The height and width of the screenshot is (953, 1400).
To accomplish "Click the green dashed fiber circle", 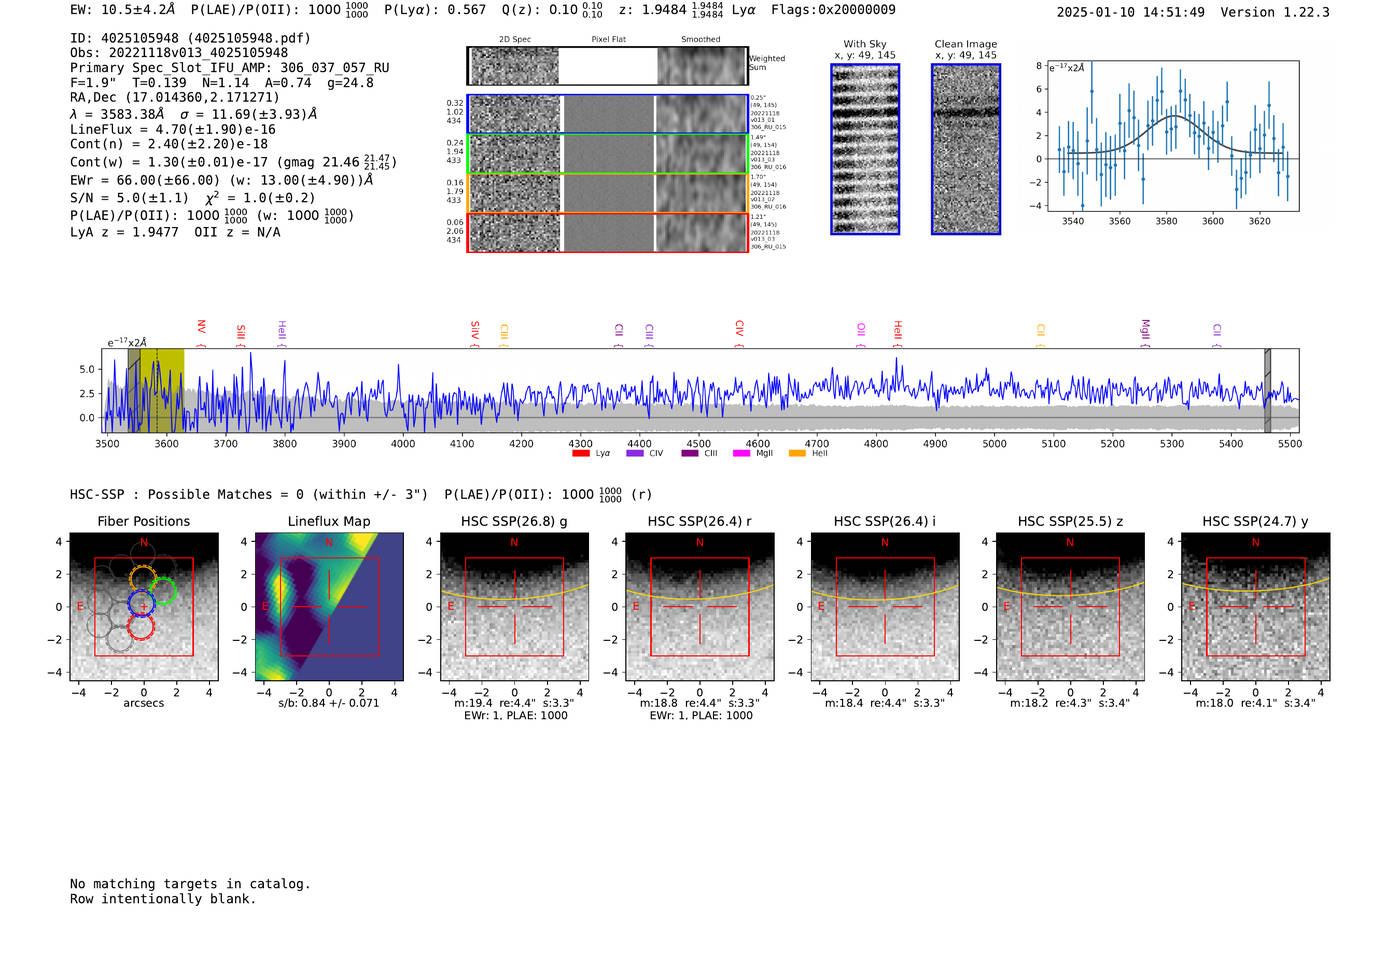I will click(163, 591).
